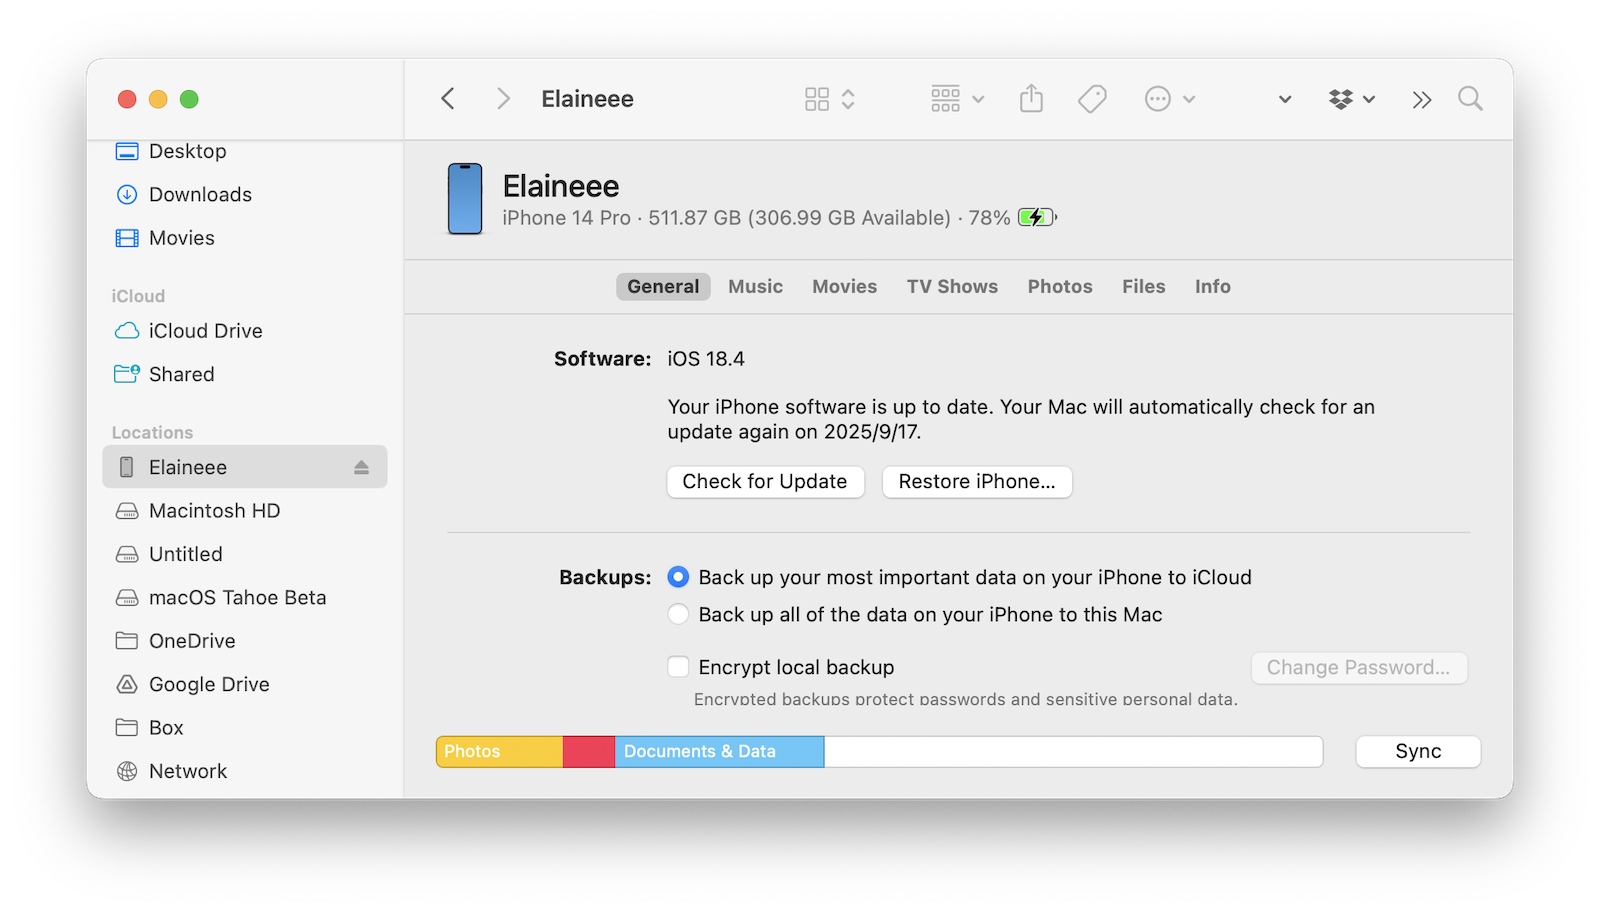Click the Network globe icon

tap(127, 771)
